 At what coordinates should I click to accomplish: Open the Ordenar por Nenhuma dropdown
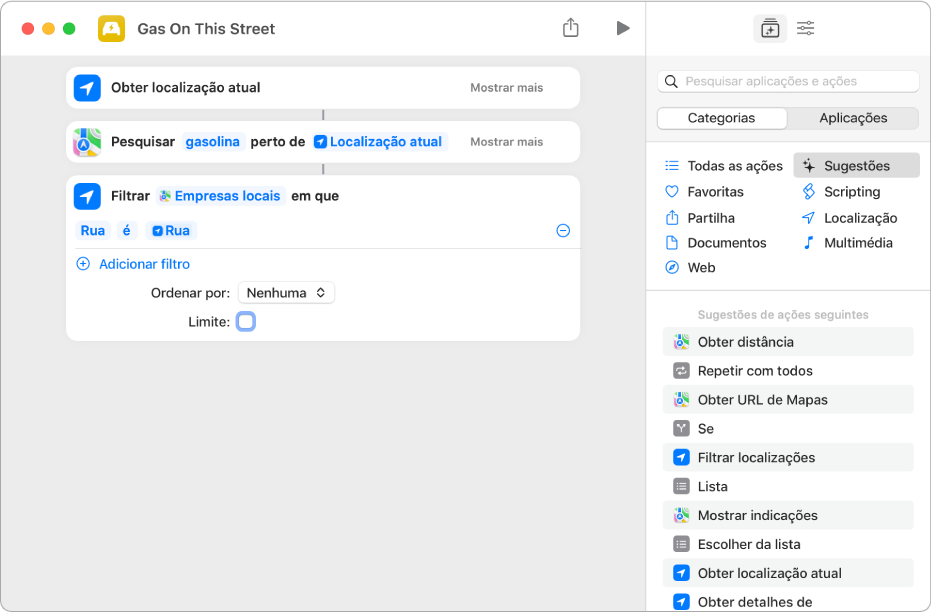(x=286, y=293)
